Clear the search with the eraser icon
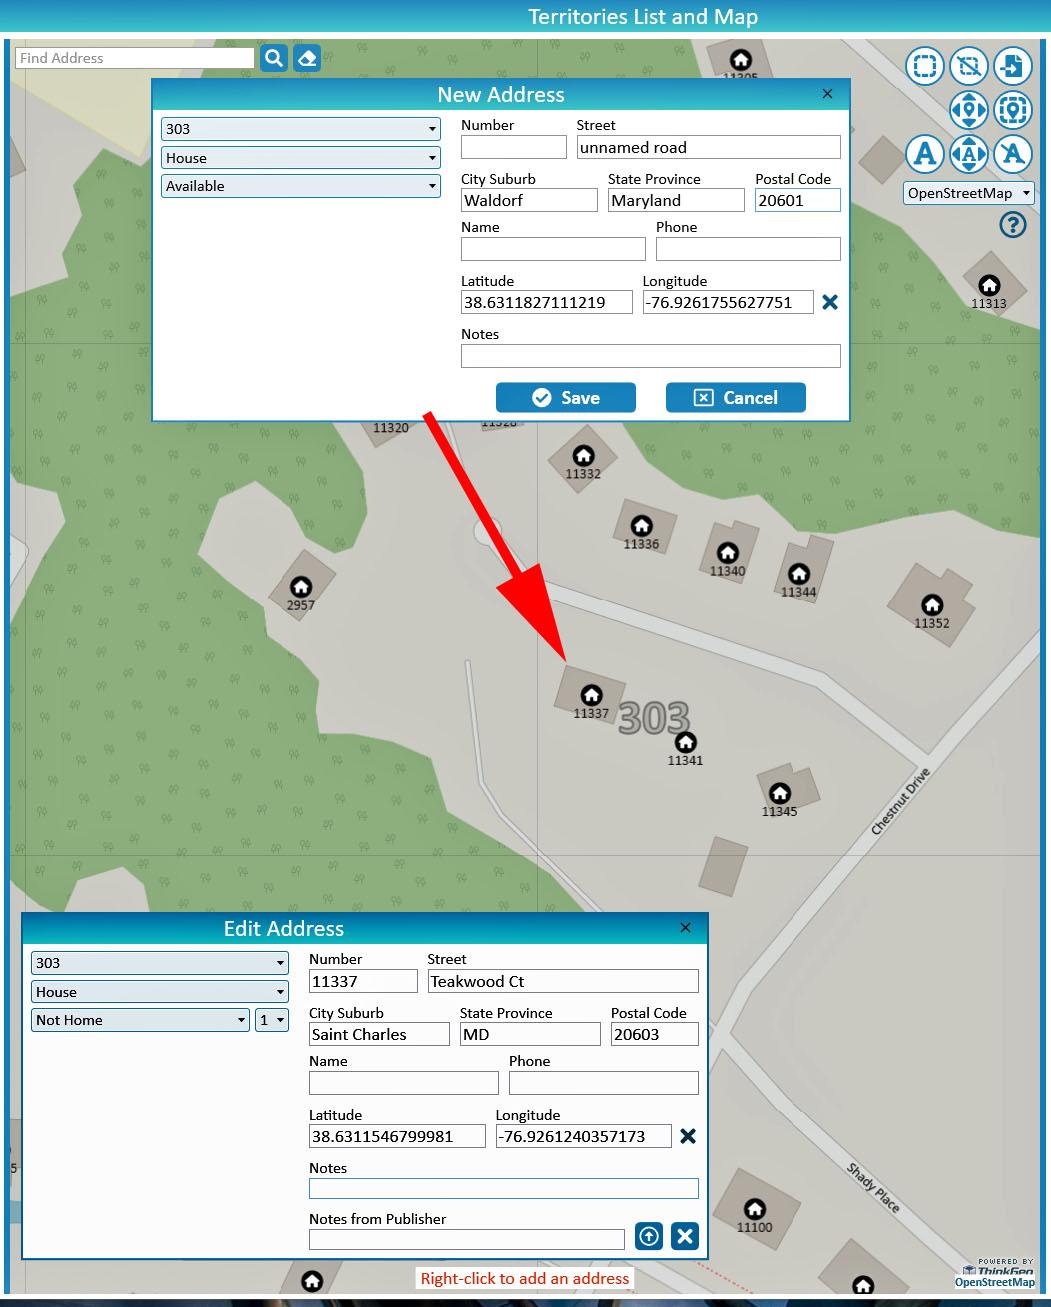This screenshot has height=1307, width=1051. point(307,58)
